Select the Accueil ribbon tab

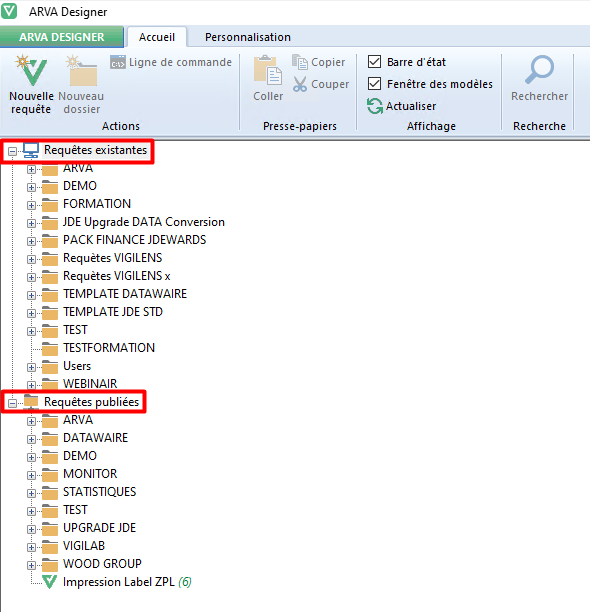coord(157,37)
